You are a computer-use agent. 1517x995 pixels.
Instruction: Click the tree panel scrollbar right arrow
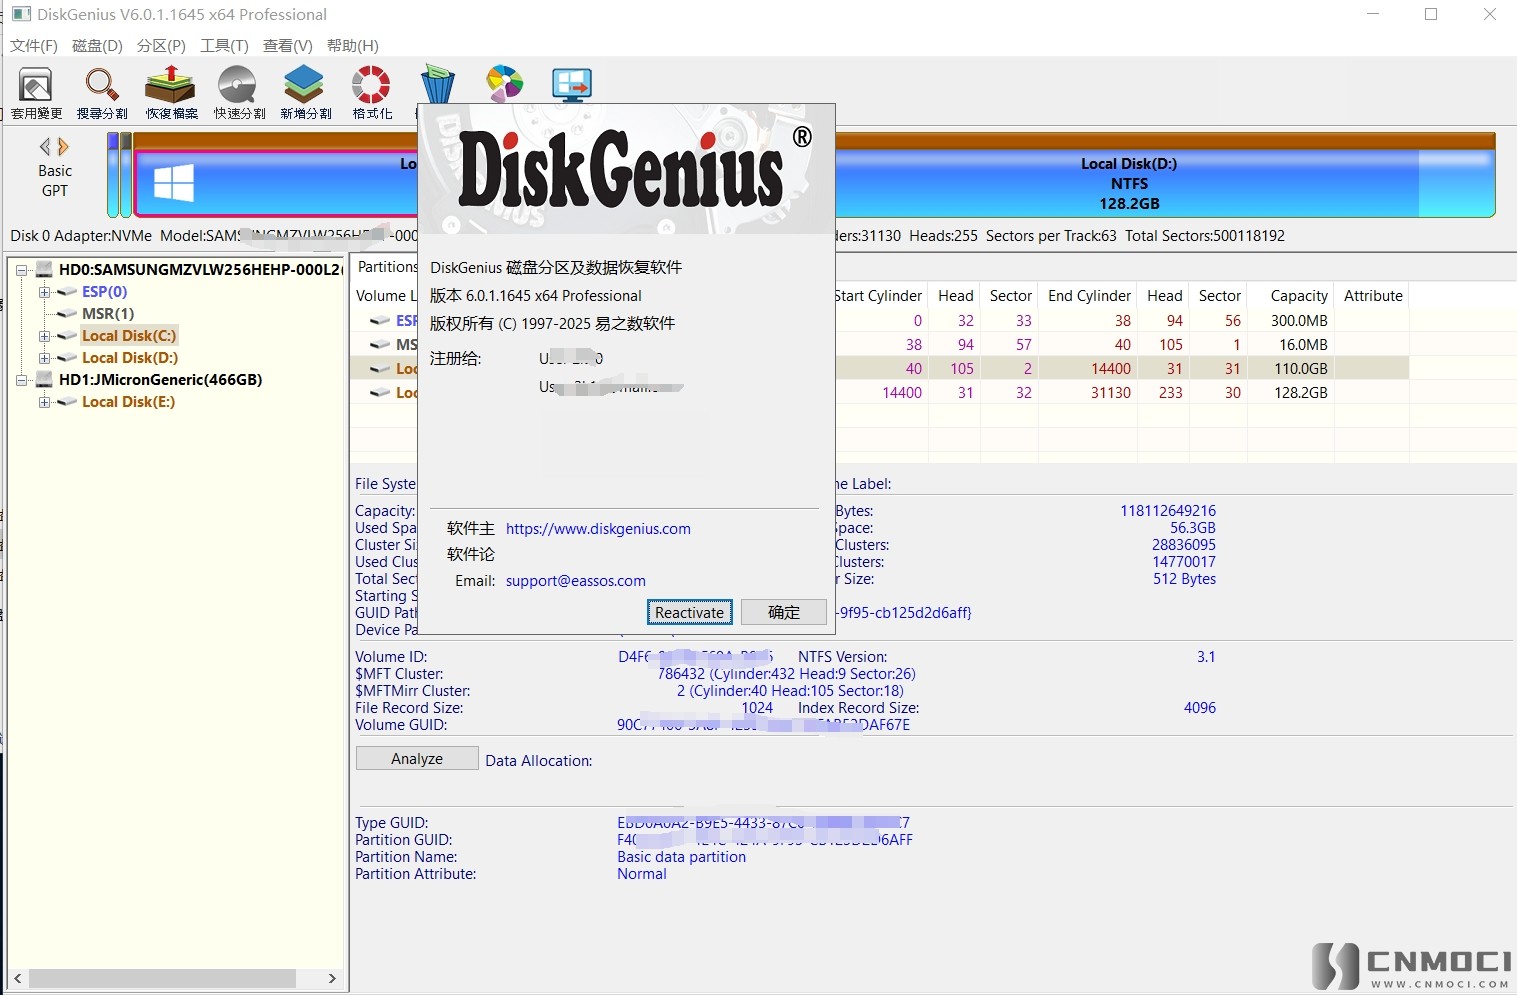(x=332, y=978)
